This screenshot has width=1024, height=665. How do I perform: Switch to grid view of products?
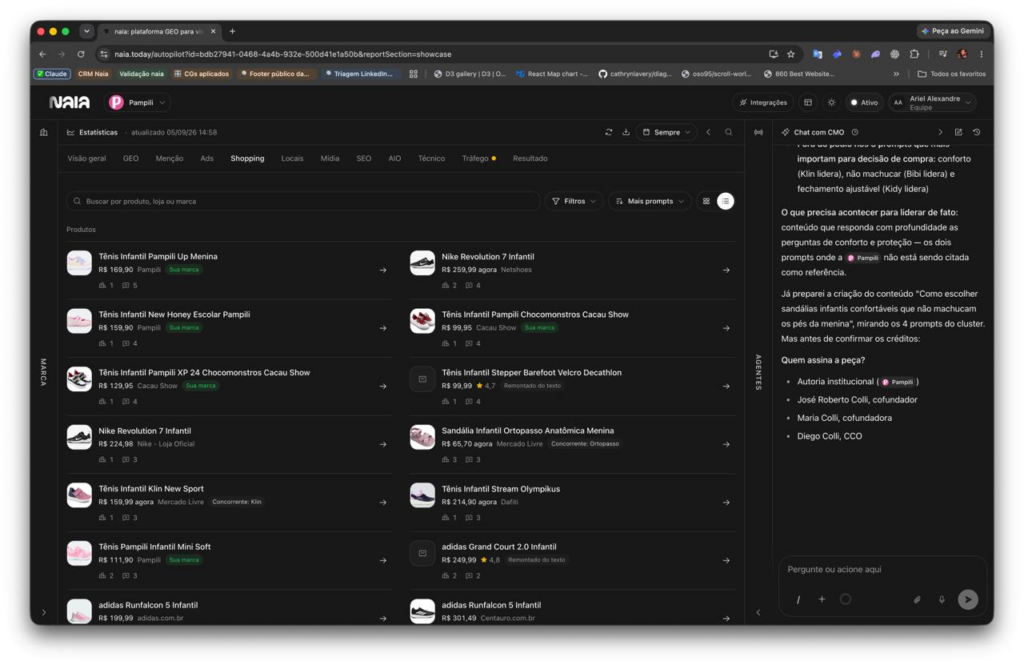(x=706, y=201)
